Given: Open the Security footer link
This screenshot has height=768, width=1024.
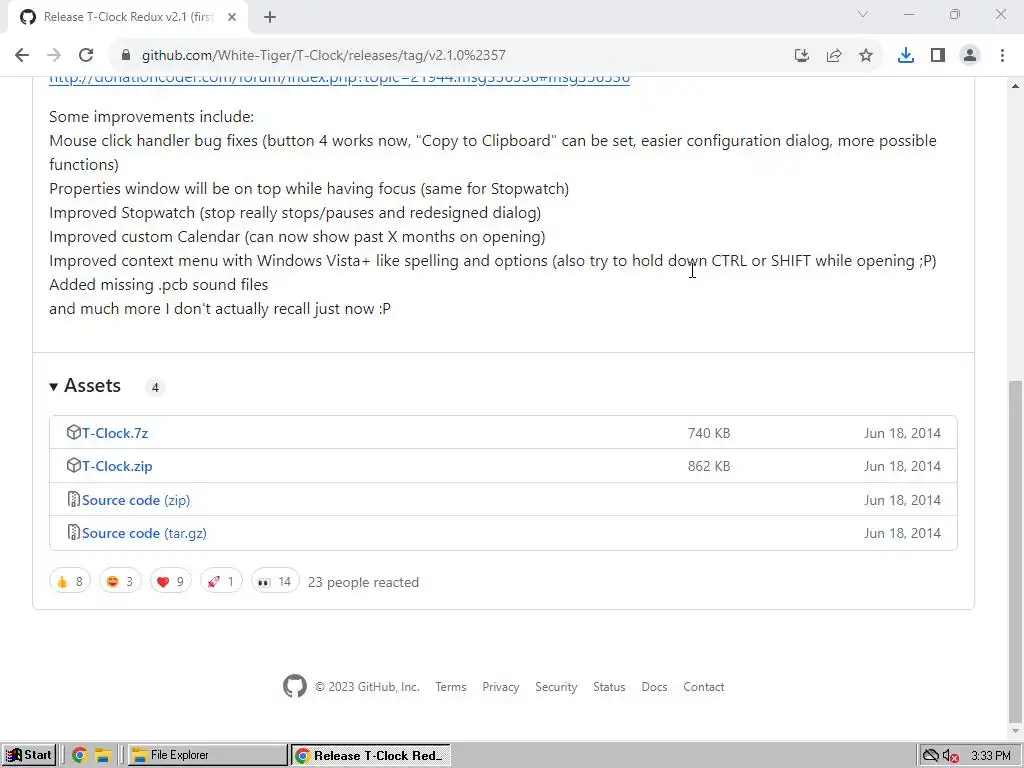Looking at the screenshot, I should click(556, 687).
